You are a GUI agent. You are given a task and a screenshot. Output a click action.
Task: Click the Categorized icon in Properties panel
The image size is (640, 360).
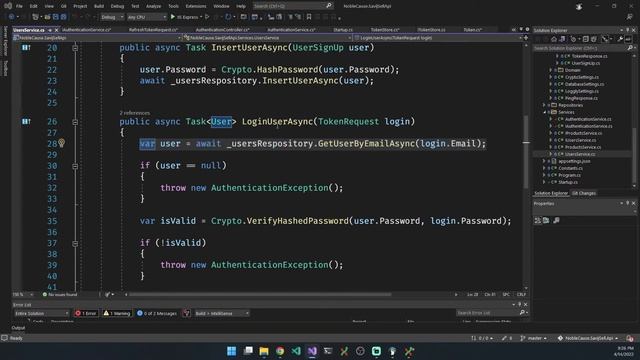[538, 220]
